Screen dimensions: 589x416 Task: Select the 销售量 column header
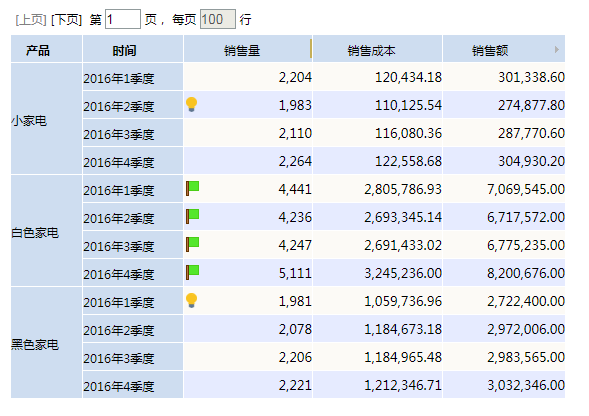[248, 49]
